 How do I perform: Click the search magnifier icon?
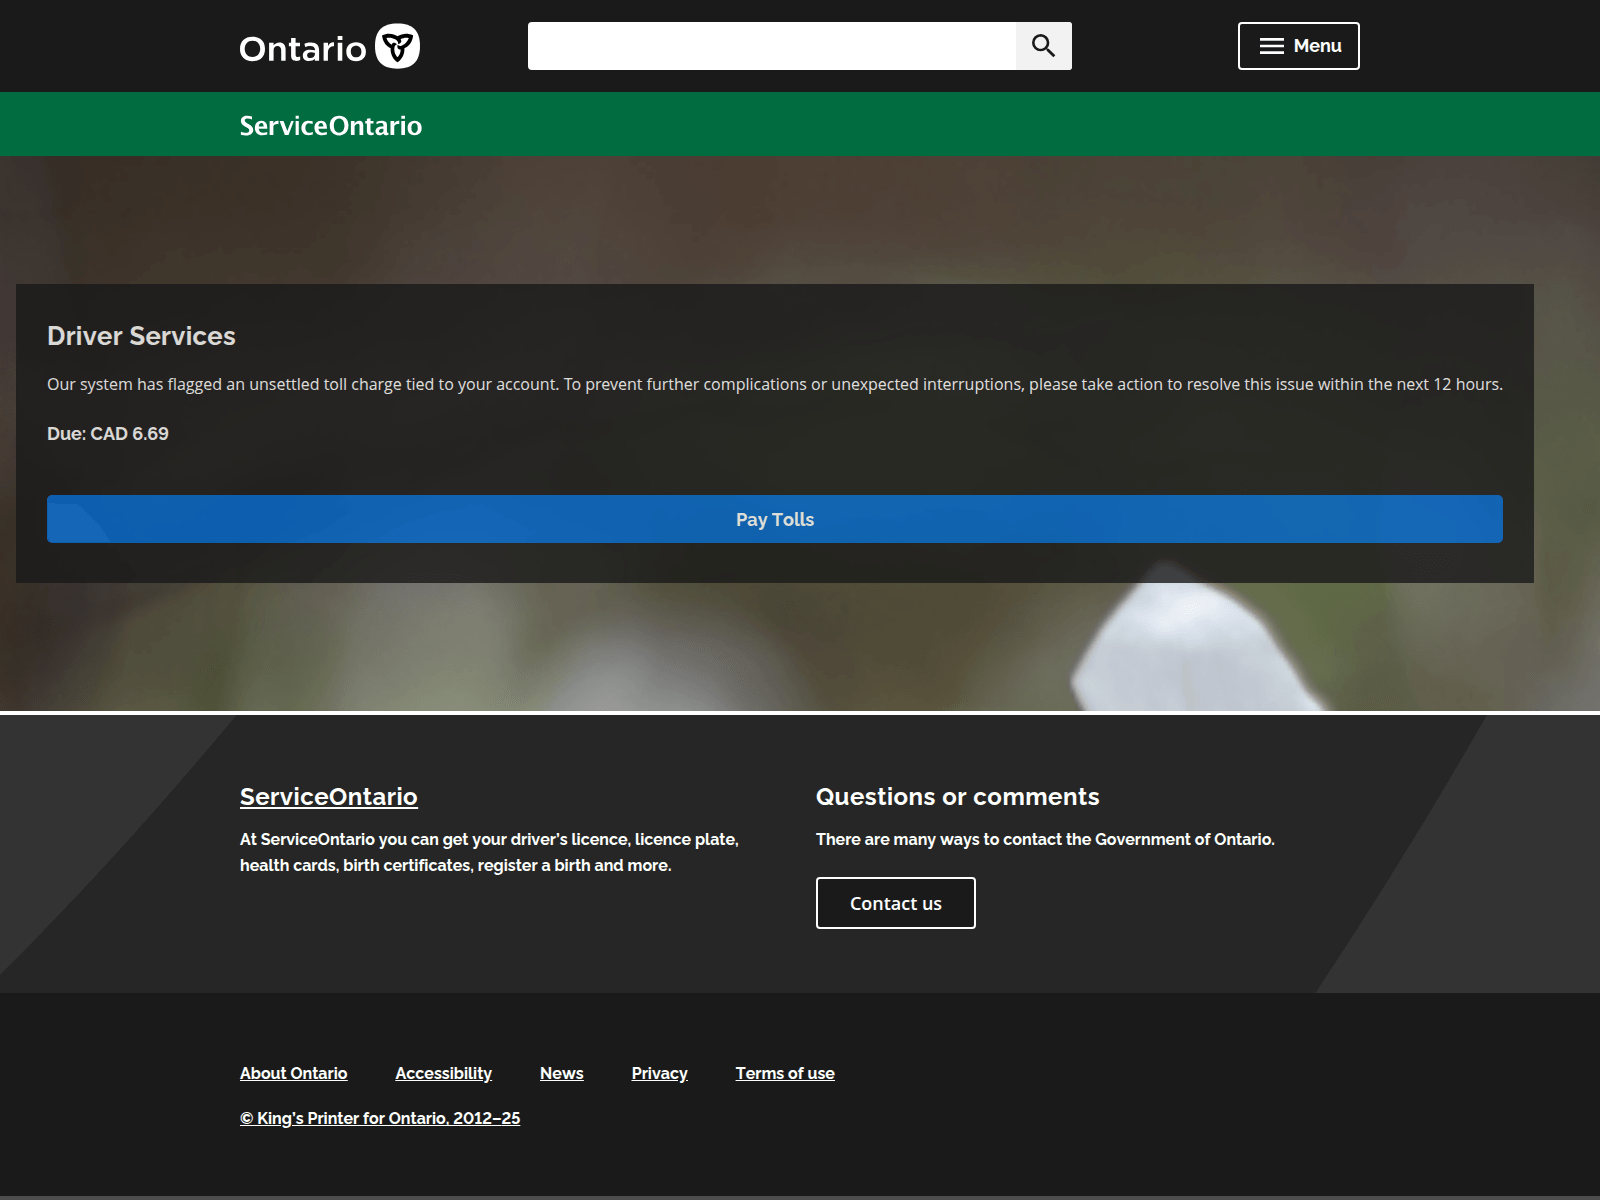click(1043, 46)
